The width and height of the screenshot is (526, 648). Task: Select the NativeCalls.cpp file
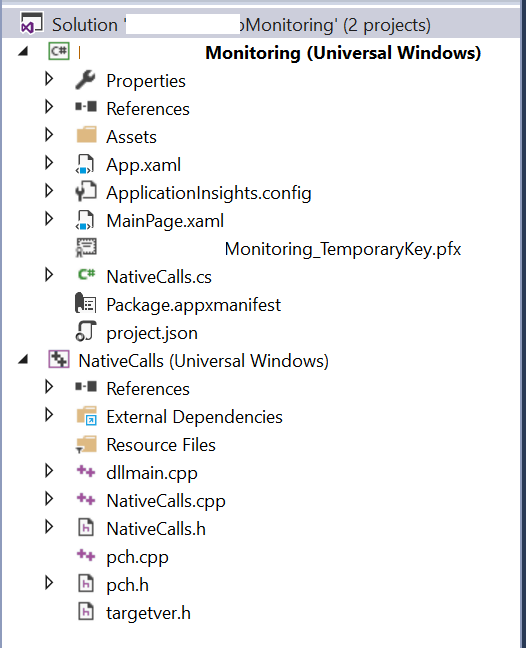166,501
